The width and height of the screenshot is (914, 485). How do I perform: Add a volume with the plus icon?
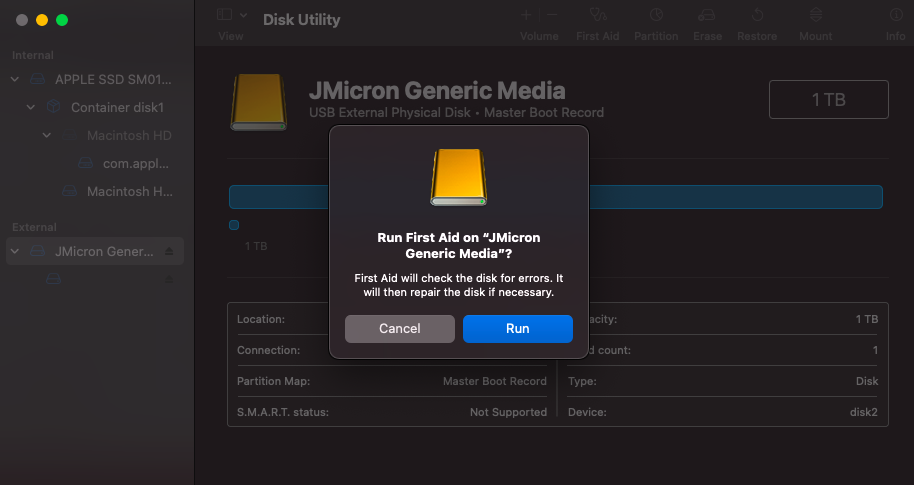526,16
